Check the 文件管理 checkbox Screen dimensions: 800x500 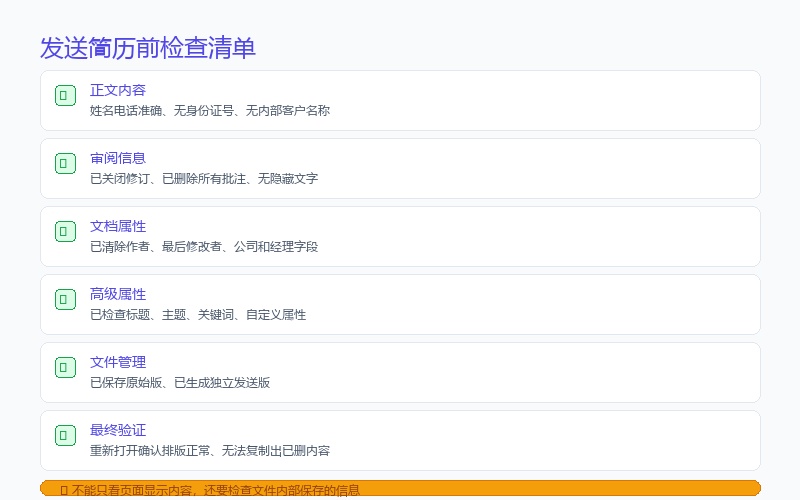[x=65, y=367]
